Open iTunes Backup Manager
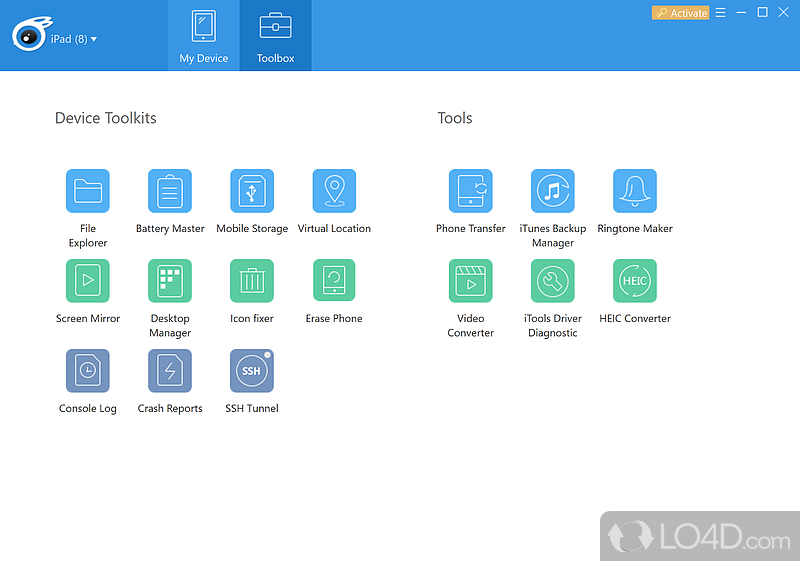800x561 pixels. pos(553,191)
